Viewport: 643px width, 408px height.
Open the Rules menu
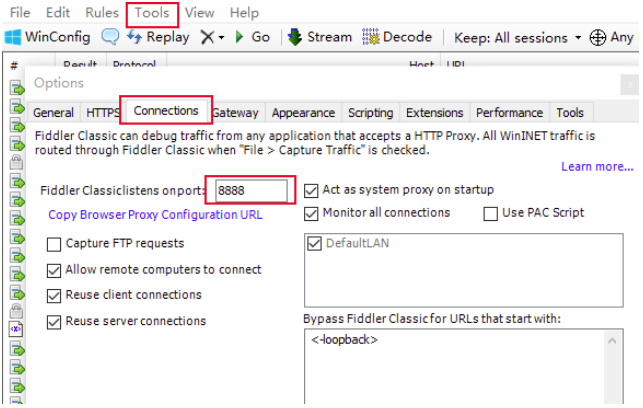(102, 13)
